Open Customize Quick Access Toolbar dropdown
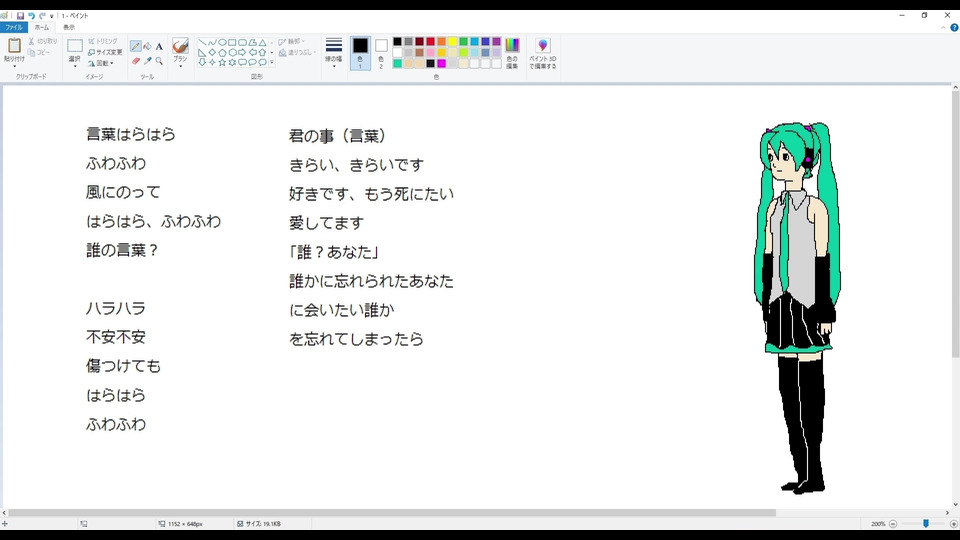The width and height of the screenshot is (960, 540). tap(51, 16)
